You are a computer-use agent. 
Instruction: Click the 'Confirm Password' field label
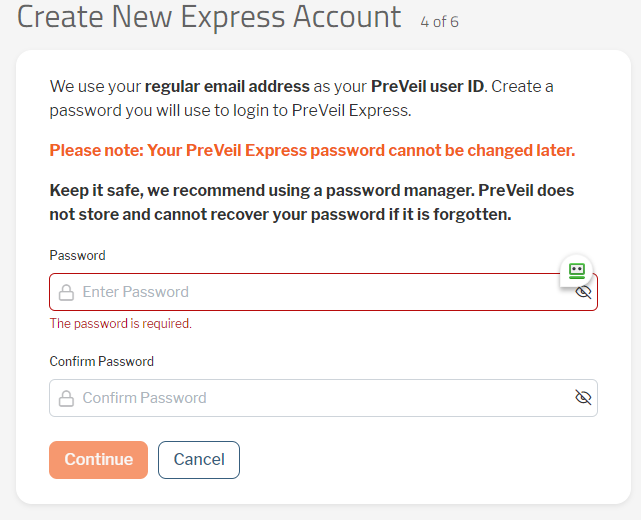click(x=101, y=361)
